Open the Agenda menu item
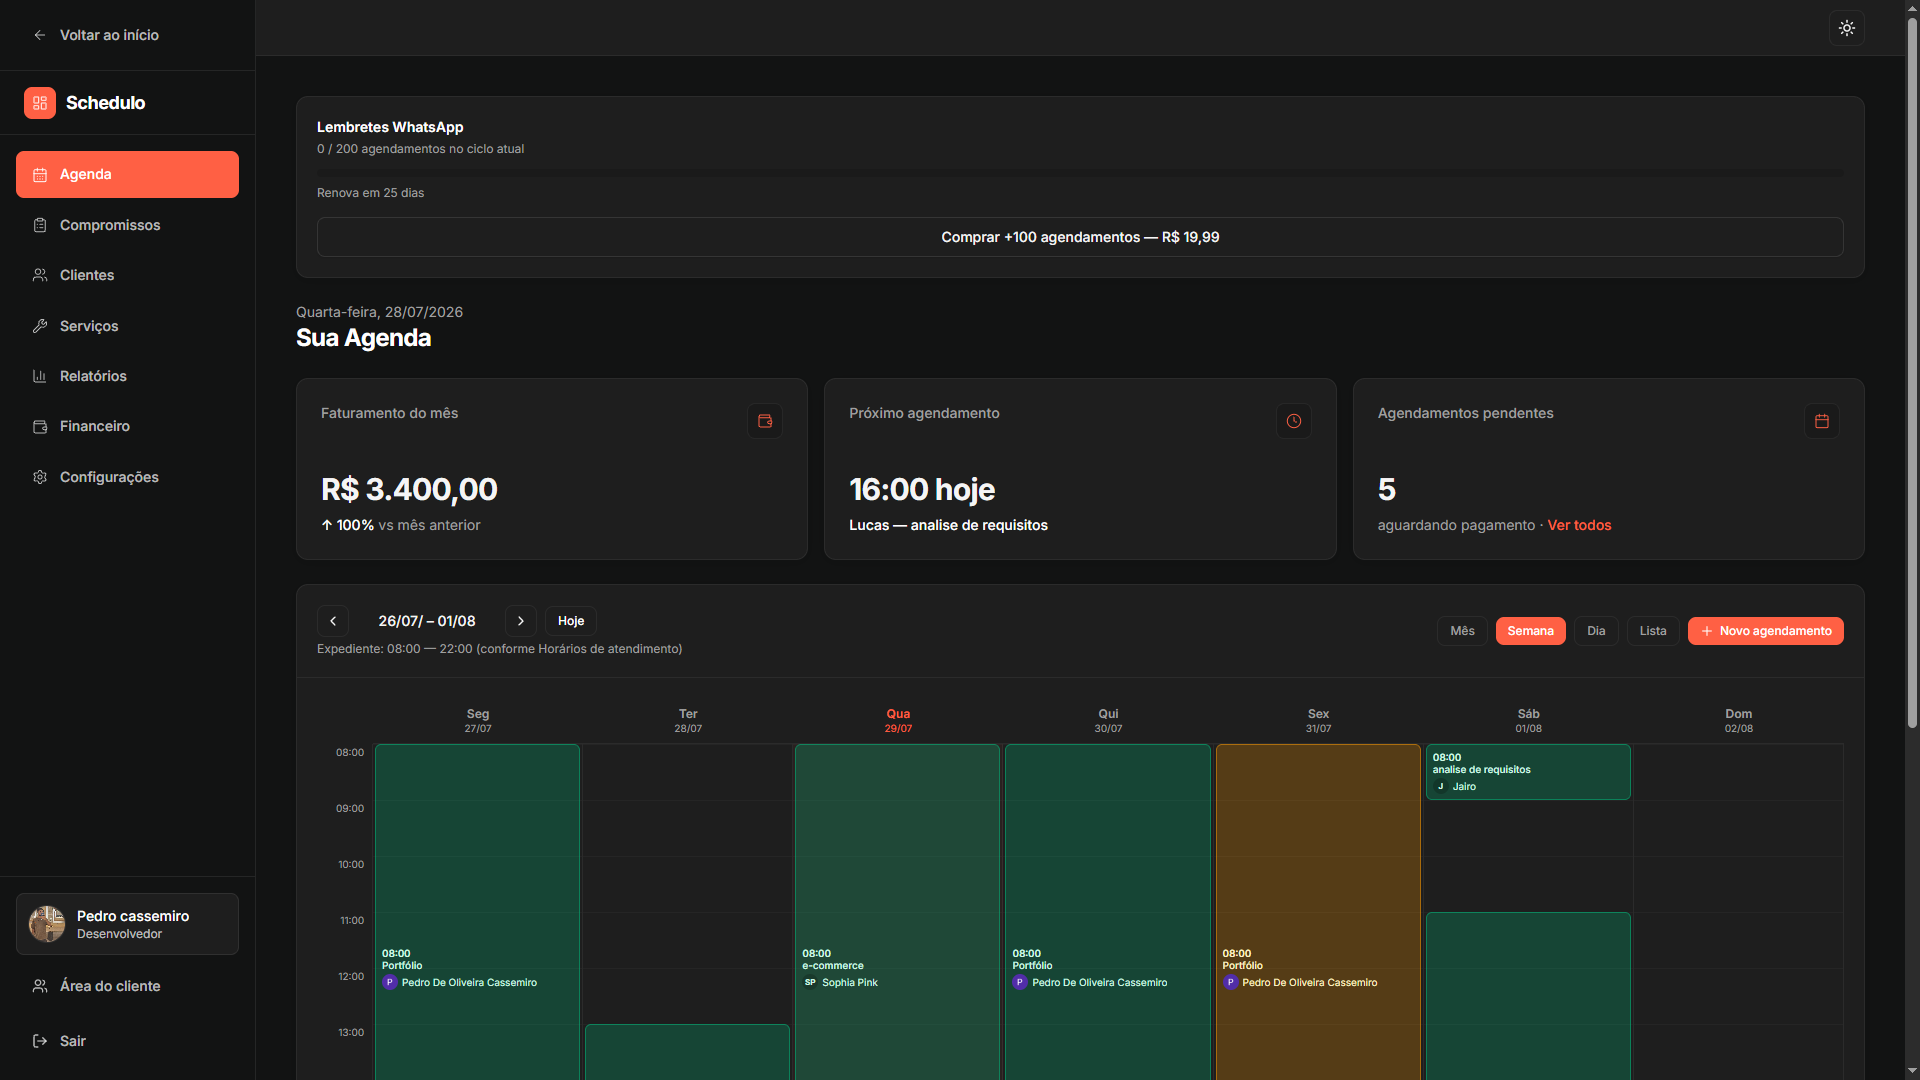This screenshot has width=1920, height=1080. click(x=127, y=175)
